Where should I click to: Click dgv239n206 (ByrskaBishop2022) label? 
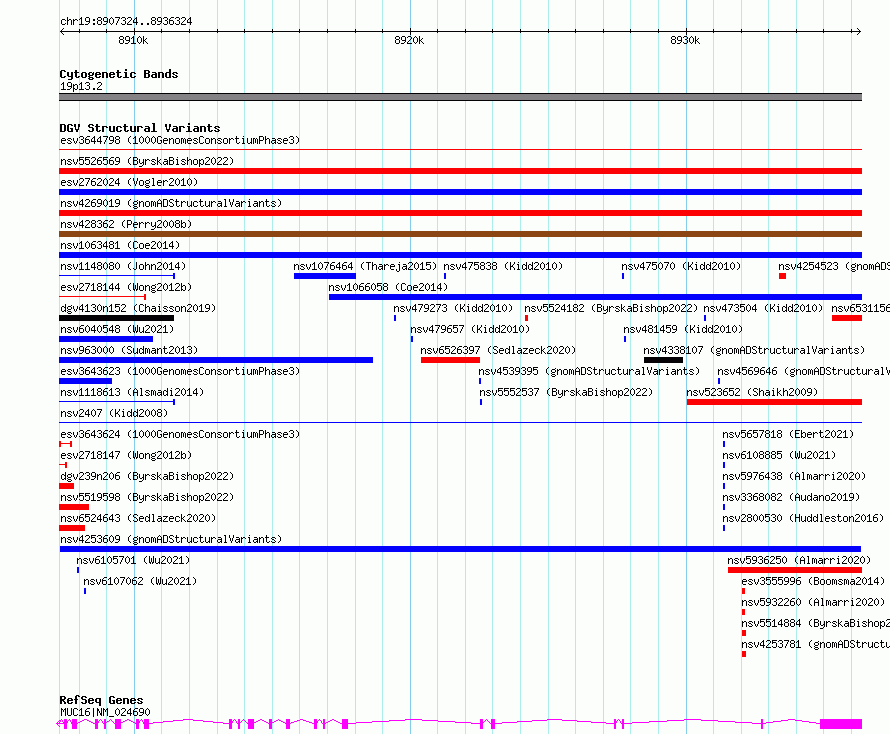[x=147, y=476]
